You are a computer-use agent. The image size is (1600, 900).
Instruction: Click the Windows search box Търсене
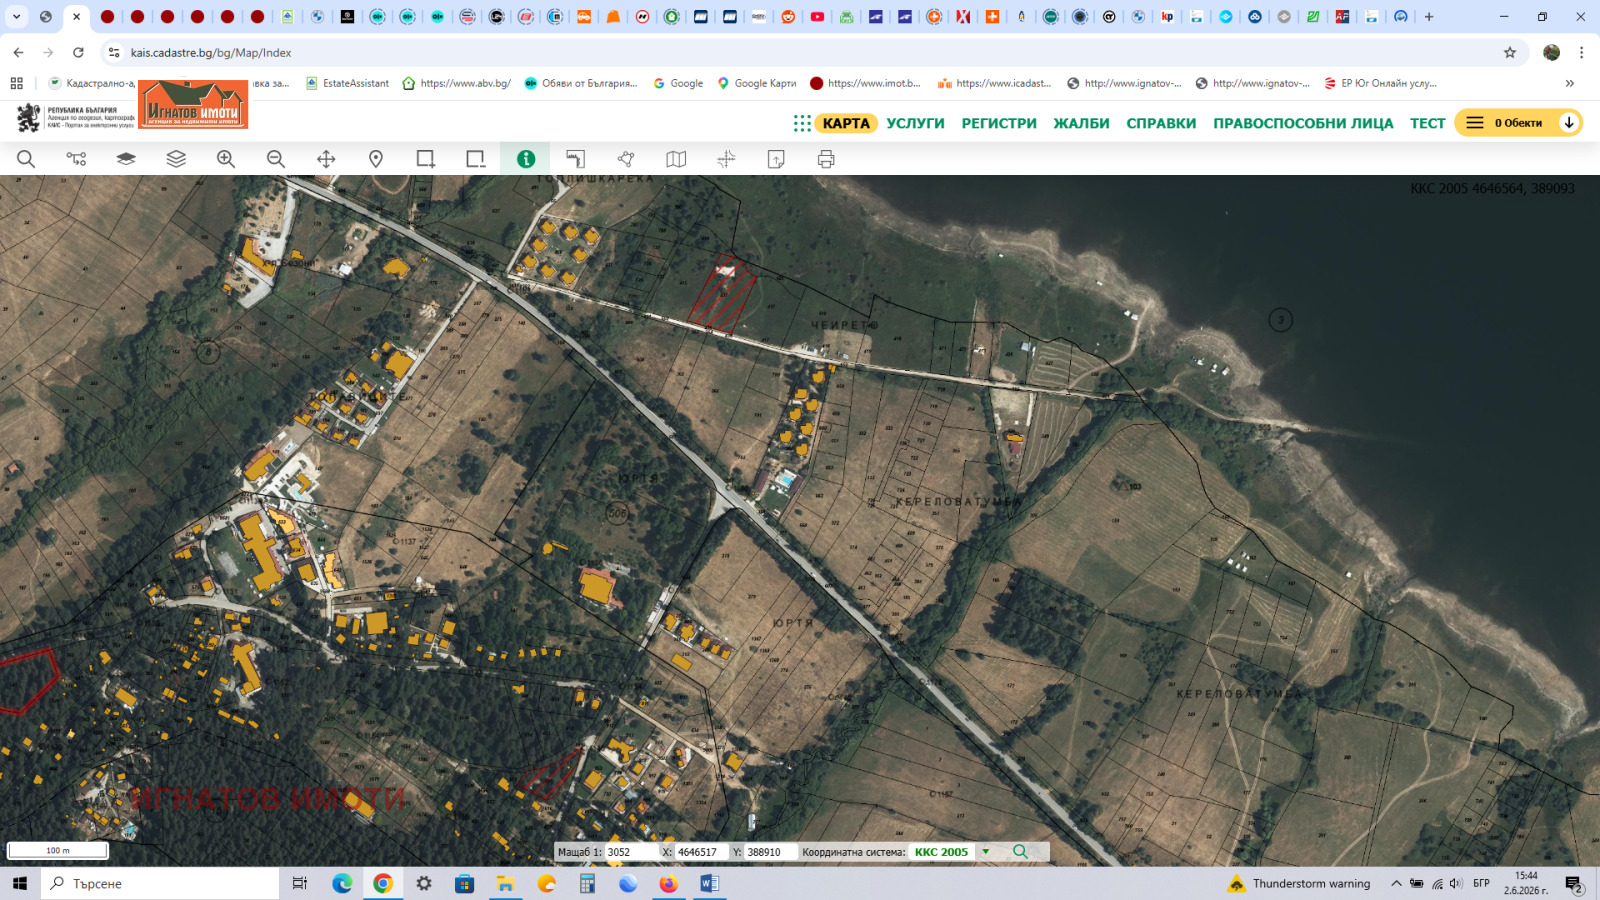pos(160,884)
